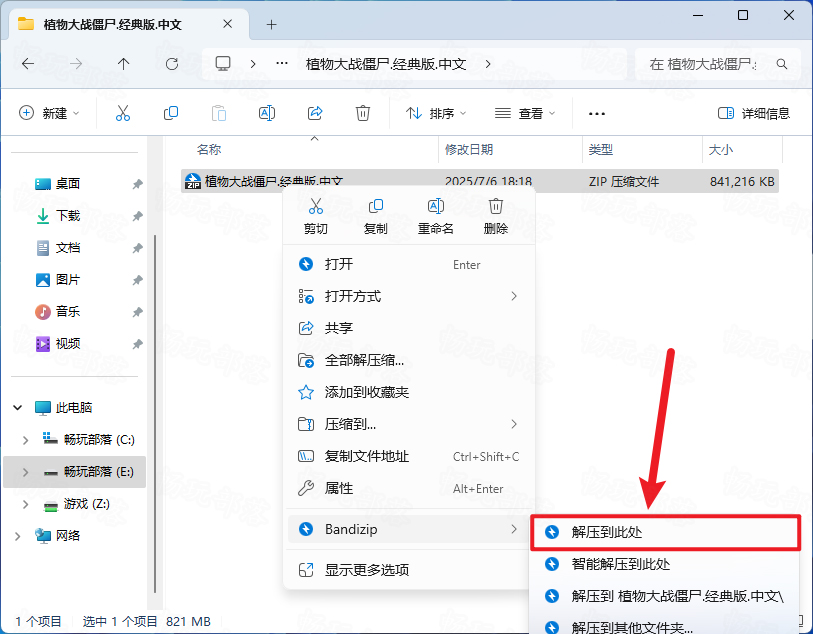Viewport: 813px width, 634px height.
Task: Open the 打开方式 submenu
Action: pyautogui.click(x=410, y=296)
